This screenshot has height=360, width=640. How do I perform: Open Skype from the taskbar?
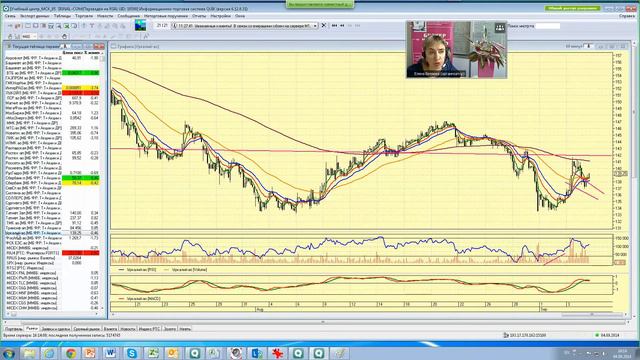(132, 353)
